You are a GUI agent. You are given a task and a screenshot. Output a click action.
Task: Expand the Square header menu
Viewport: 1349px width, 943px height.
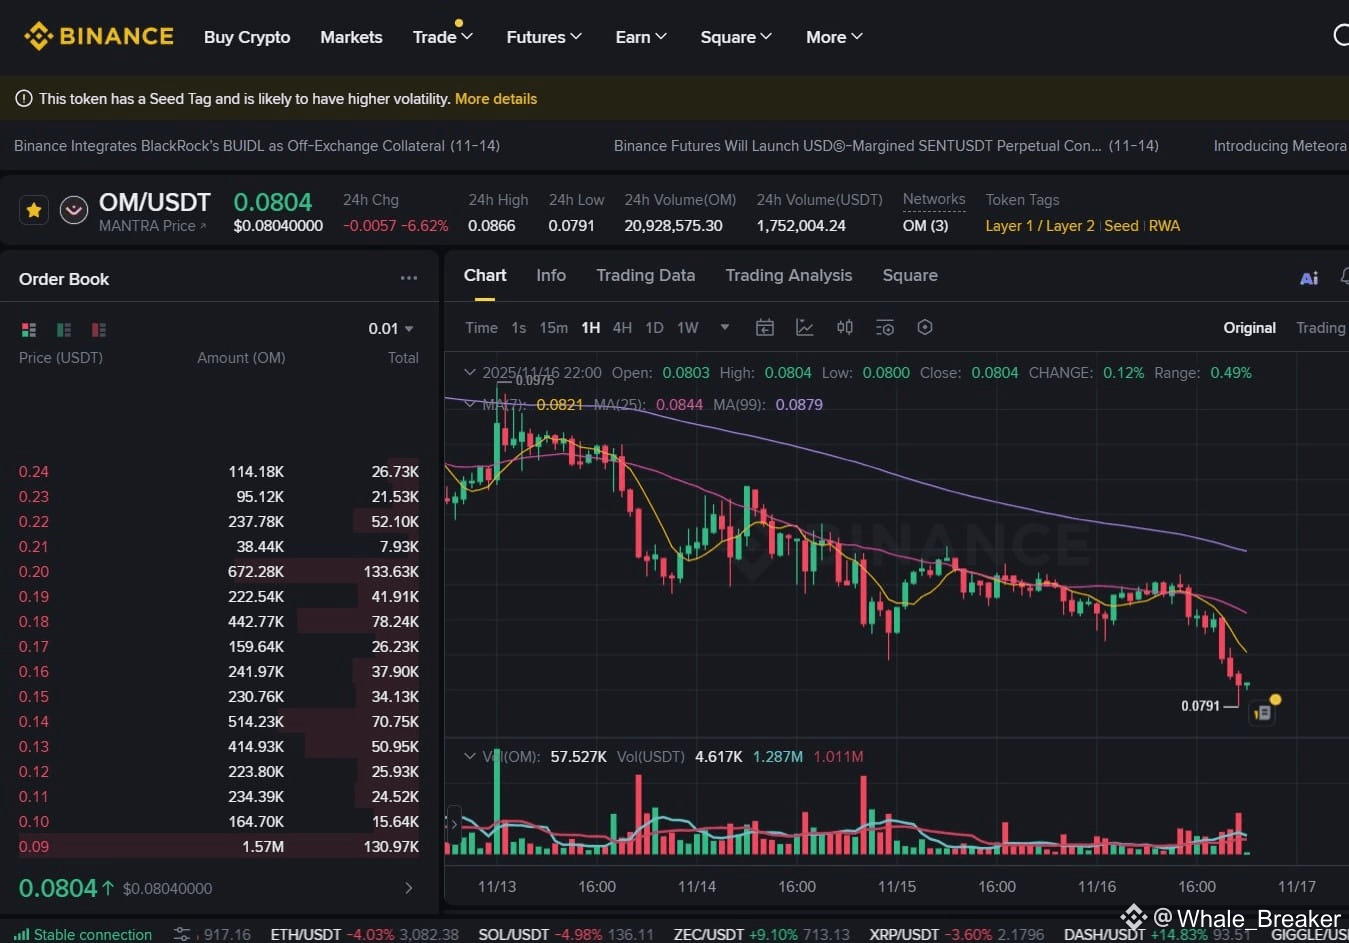(x=736, y=37)
